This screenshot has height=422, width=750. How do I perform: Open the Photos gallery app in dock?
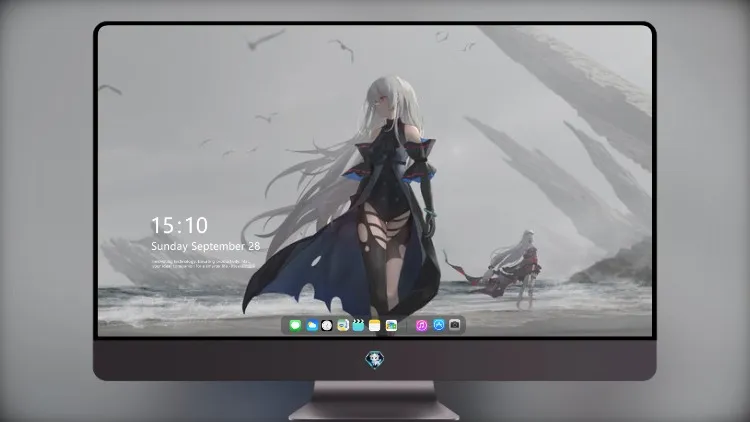(x=391, y=326)
